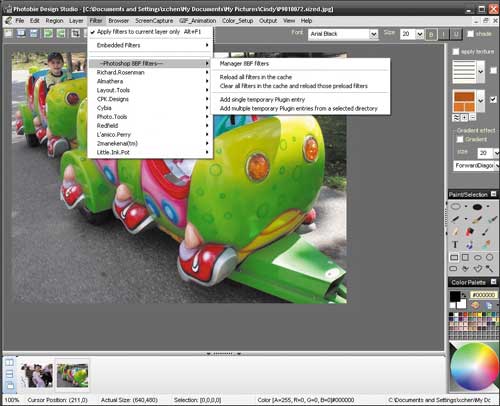Viewport: 500px width, 406px height.
Task: Uncheck the box beside orange pattern dropdown
Action: [493, 99]
